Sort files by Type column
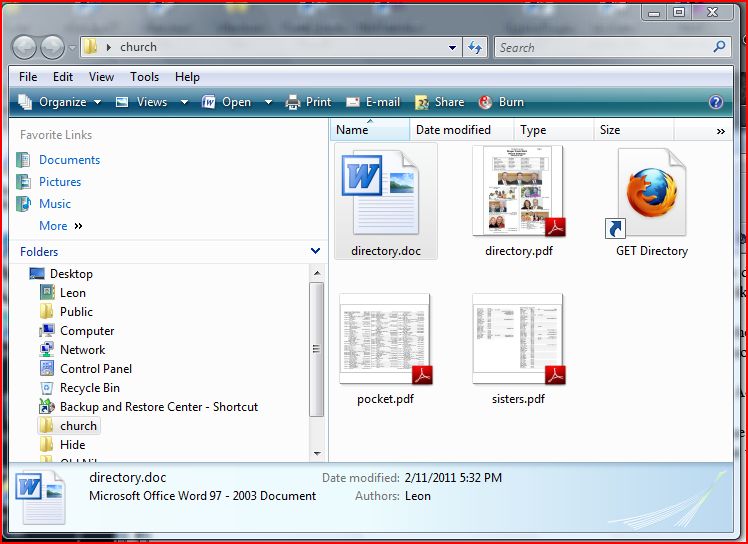 click(x=553, y=130)
